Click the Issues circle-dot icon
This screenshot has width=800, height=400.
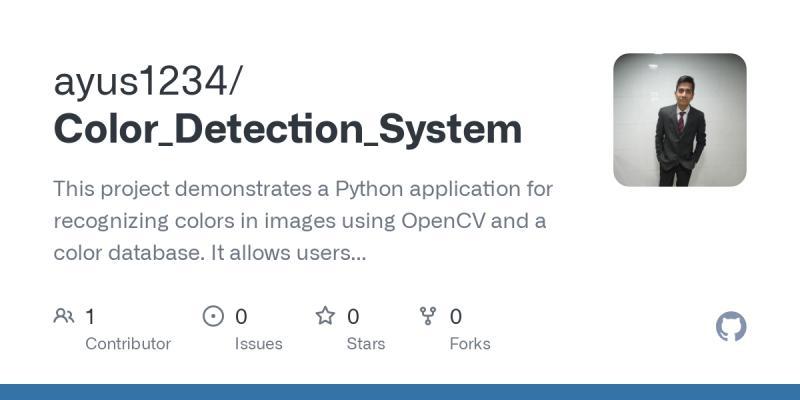tap(213, 316)
